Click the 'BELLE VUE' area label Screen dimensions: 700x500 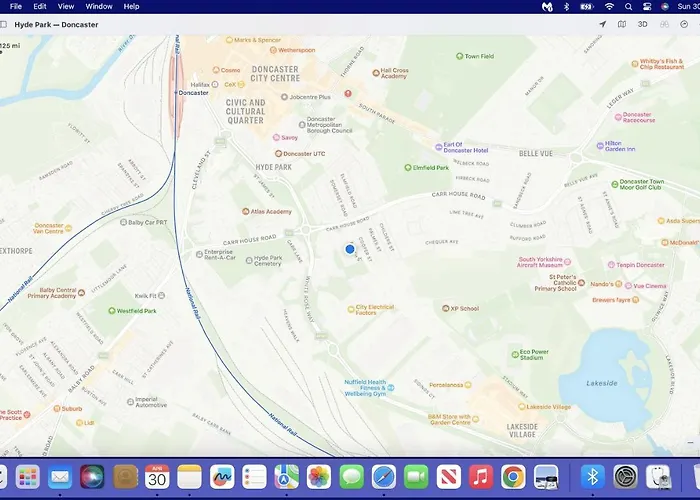(536, 154)
